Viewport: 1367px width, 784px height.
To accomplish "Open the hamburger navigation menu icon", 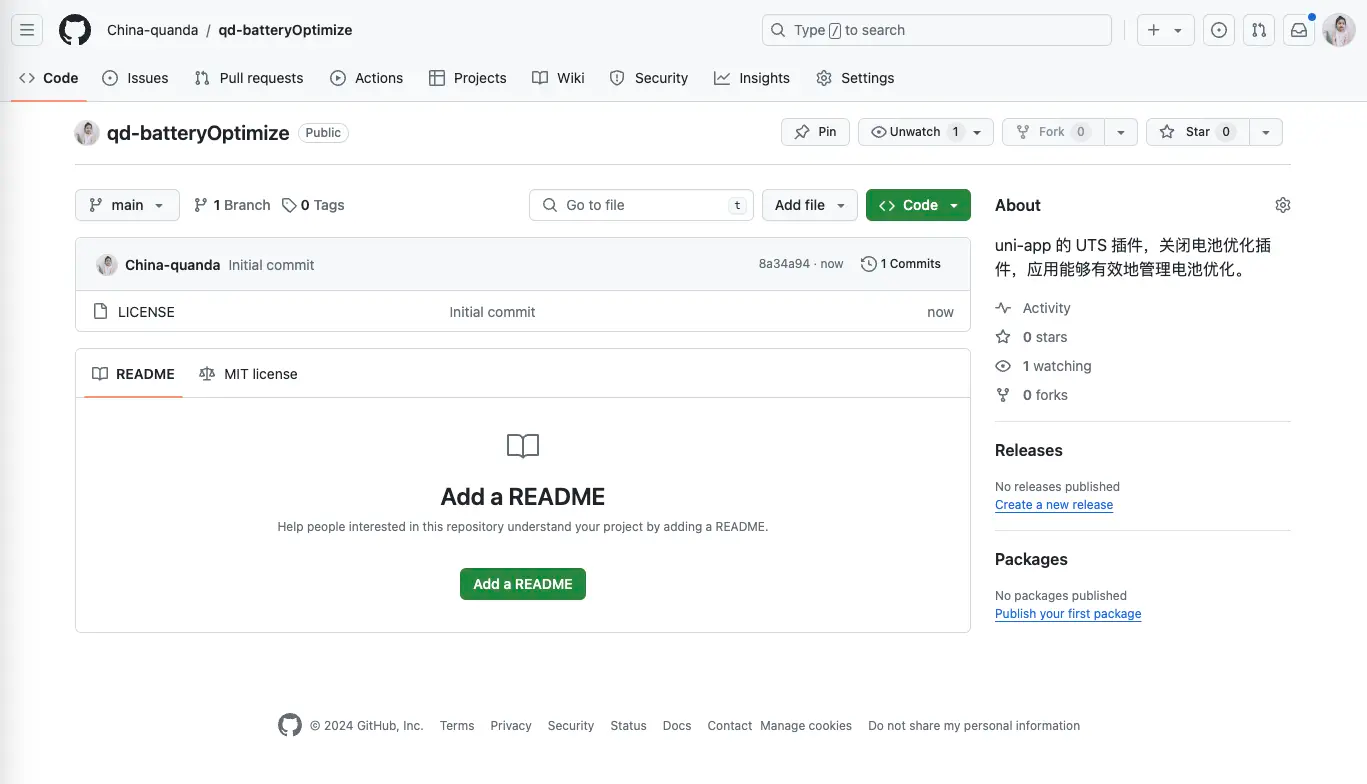I will click(x=26, y=30).
